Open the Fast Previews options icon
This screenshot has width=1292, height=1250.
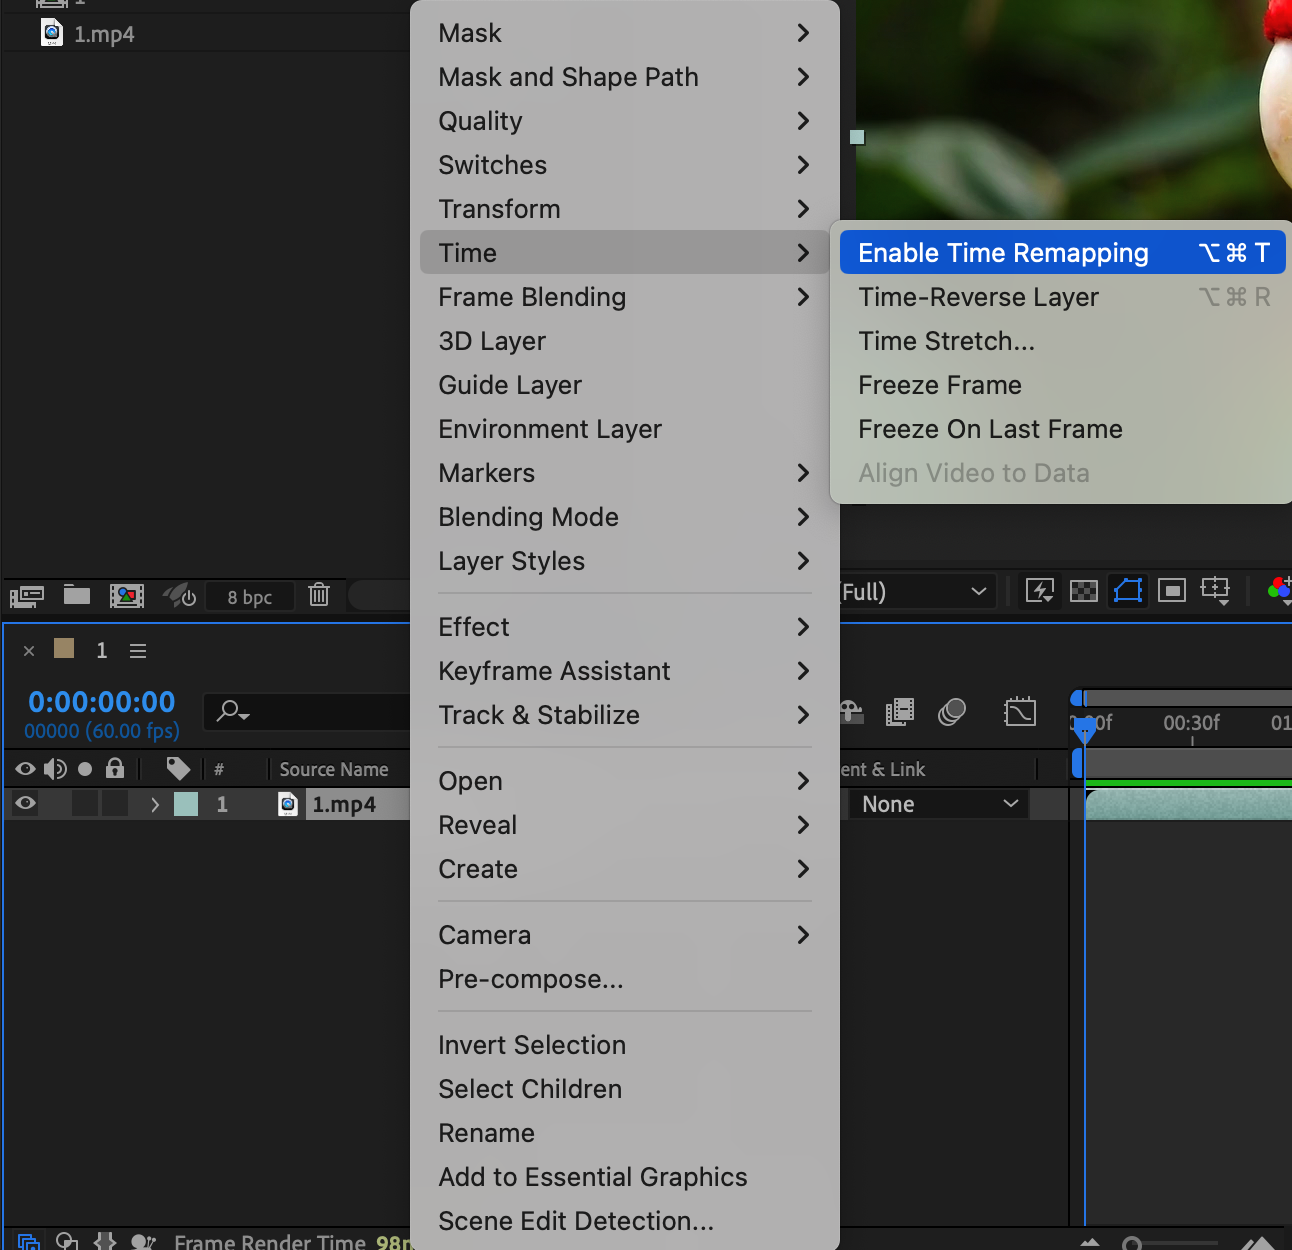coord(1040,591)
